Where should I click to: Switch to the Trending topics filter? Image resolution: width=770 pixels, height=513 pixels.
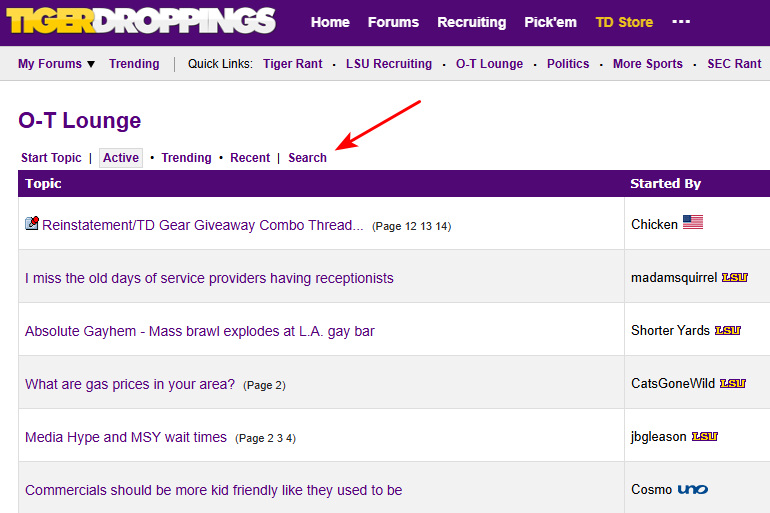(186, 158)
